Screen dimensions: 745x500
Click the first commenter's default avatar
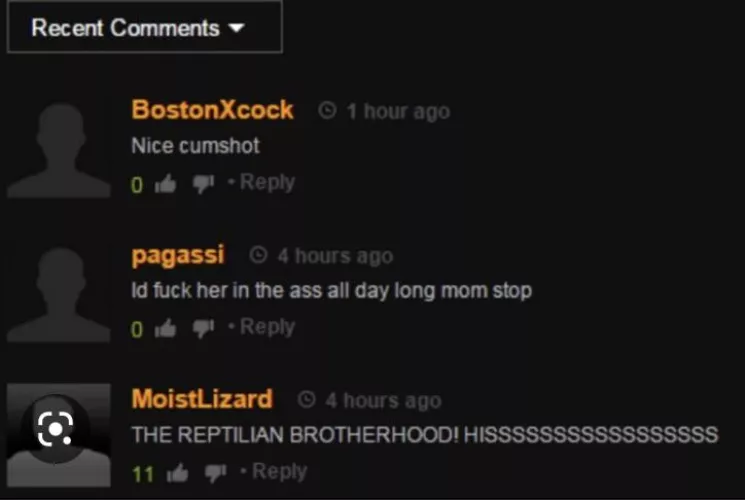(x=59, y=150)
